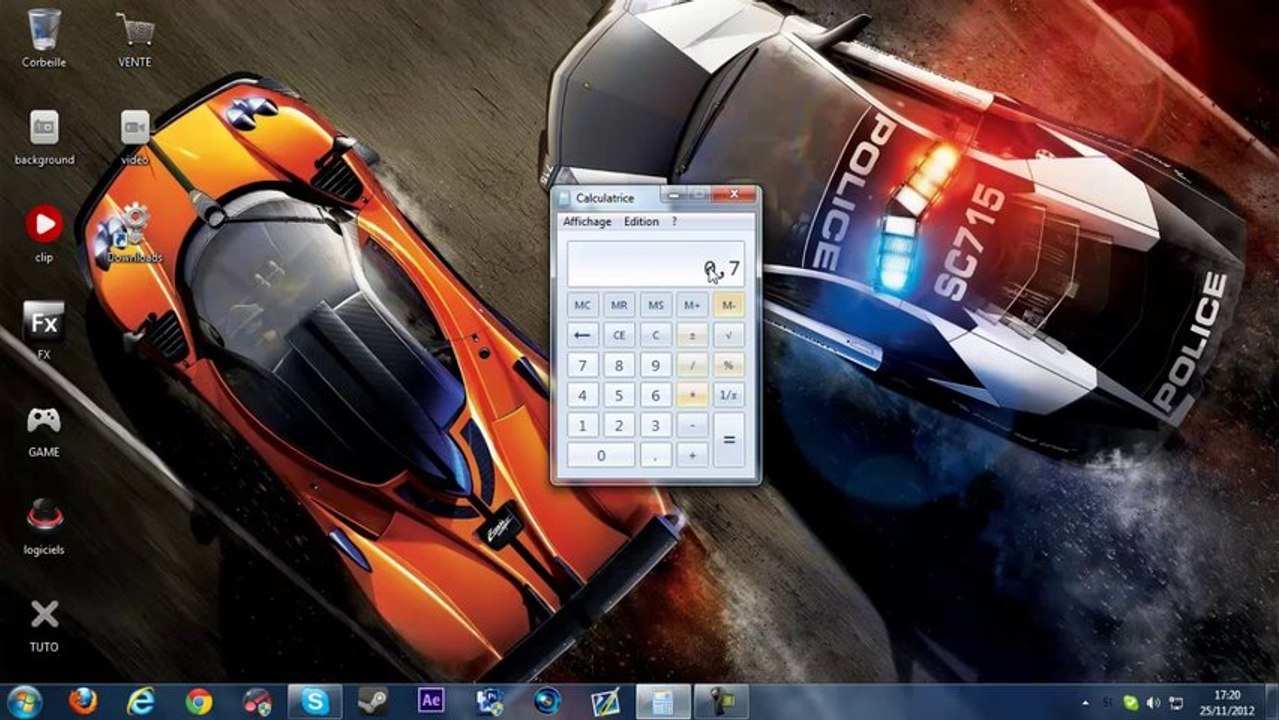Open Steam from the taskbar
The image size is (1279, 720).
373,701
